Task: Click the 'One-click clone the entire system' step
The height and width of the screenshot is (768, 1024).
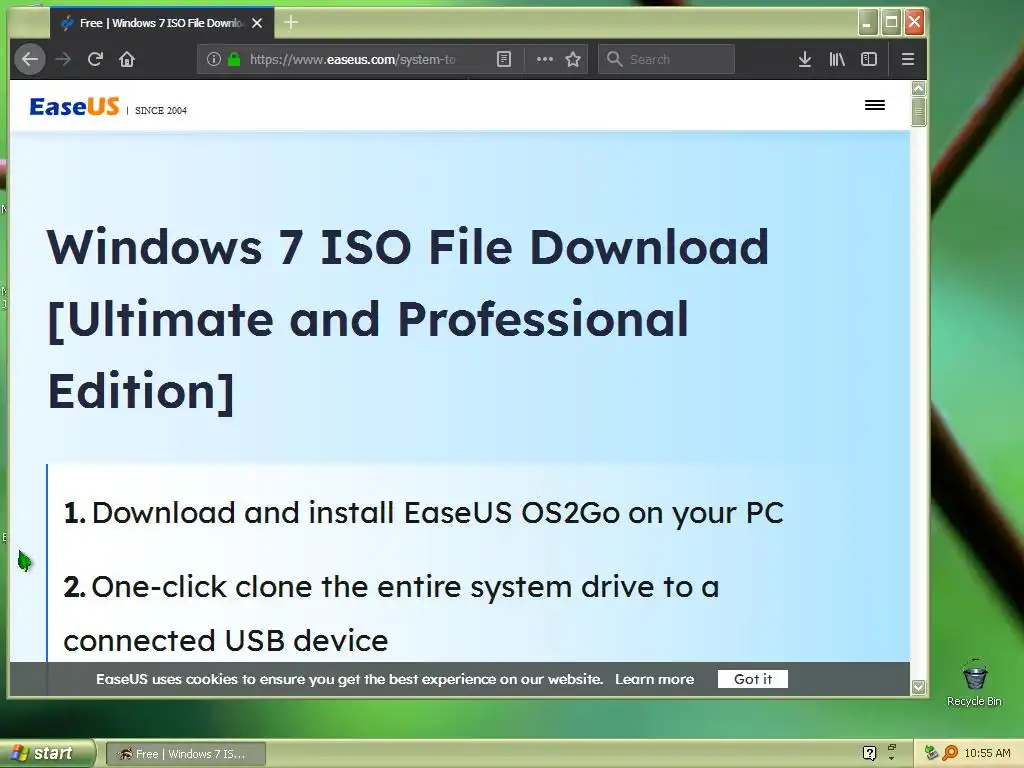Action: tap(391, 613)
